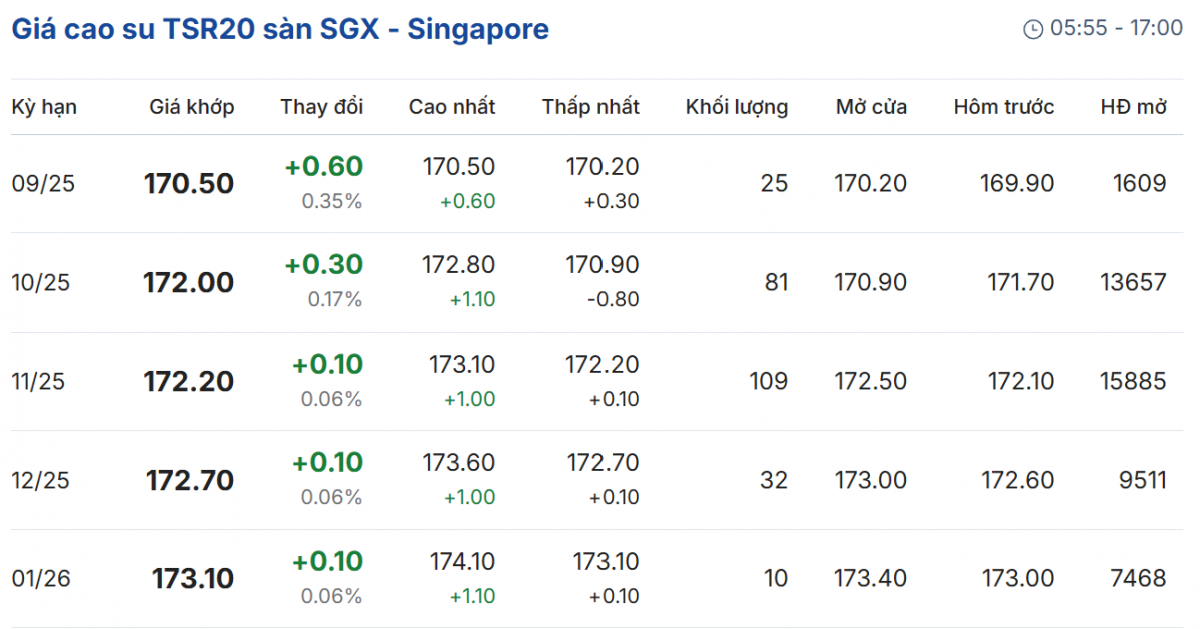The height and width of the screenshot is (629, 1200).
Task: Click the Cao nhất column header
Action: point(452,107)
